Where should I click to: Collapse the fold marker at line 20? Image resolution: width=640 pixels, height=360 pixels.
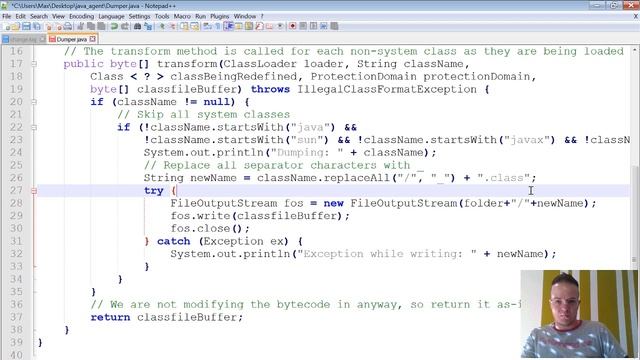(x=34, y=102)
